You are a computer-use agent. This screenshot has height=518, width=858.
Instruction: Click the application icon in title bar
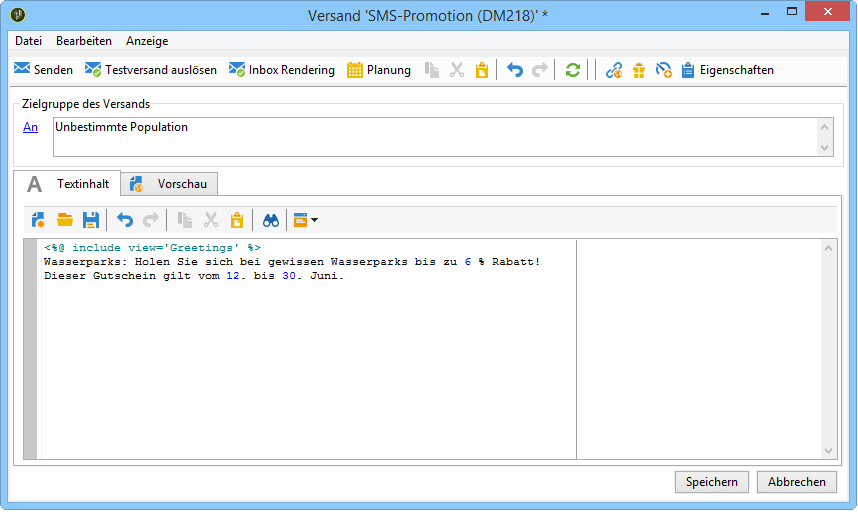(18, 15)
